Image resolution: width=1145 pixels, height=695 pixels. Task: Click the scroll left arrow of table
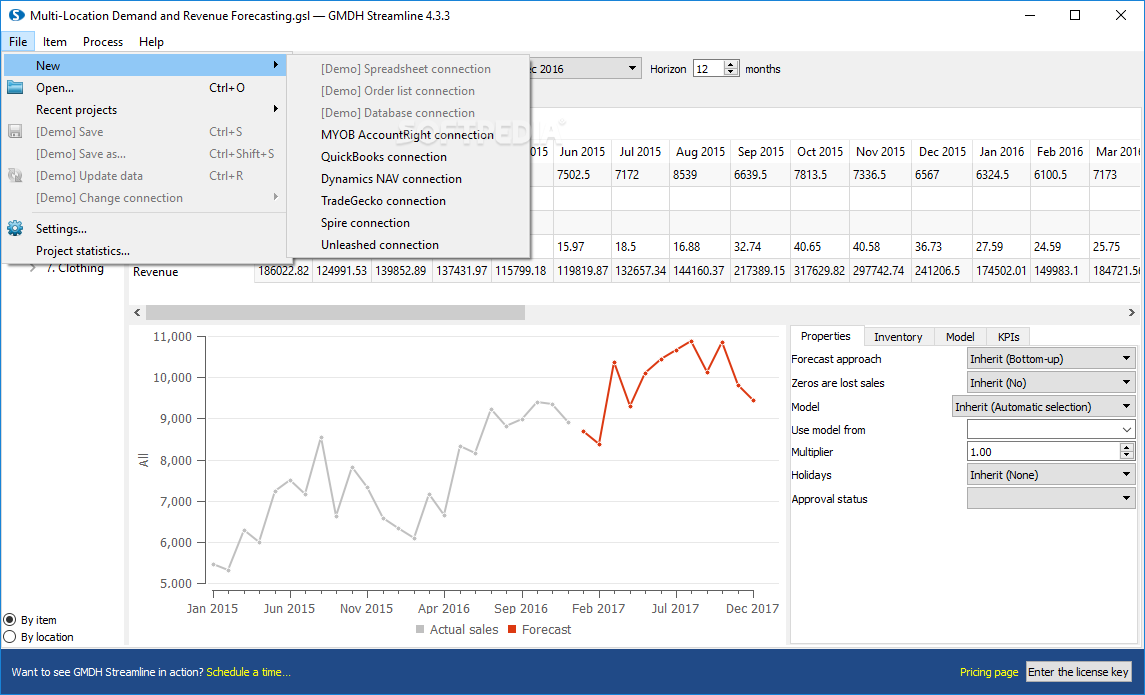pos(137,312)
